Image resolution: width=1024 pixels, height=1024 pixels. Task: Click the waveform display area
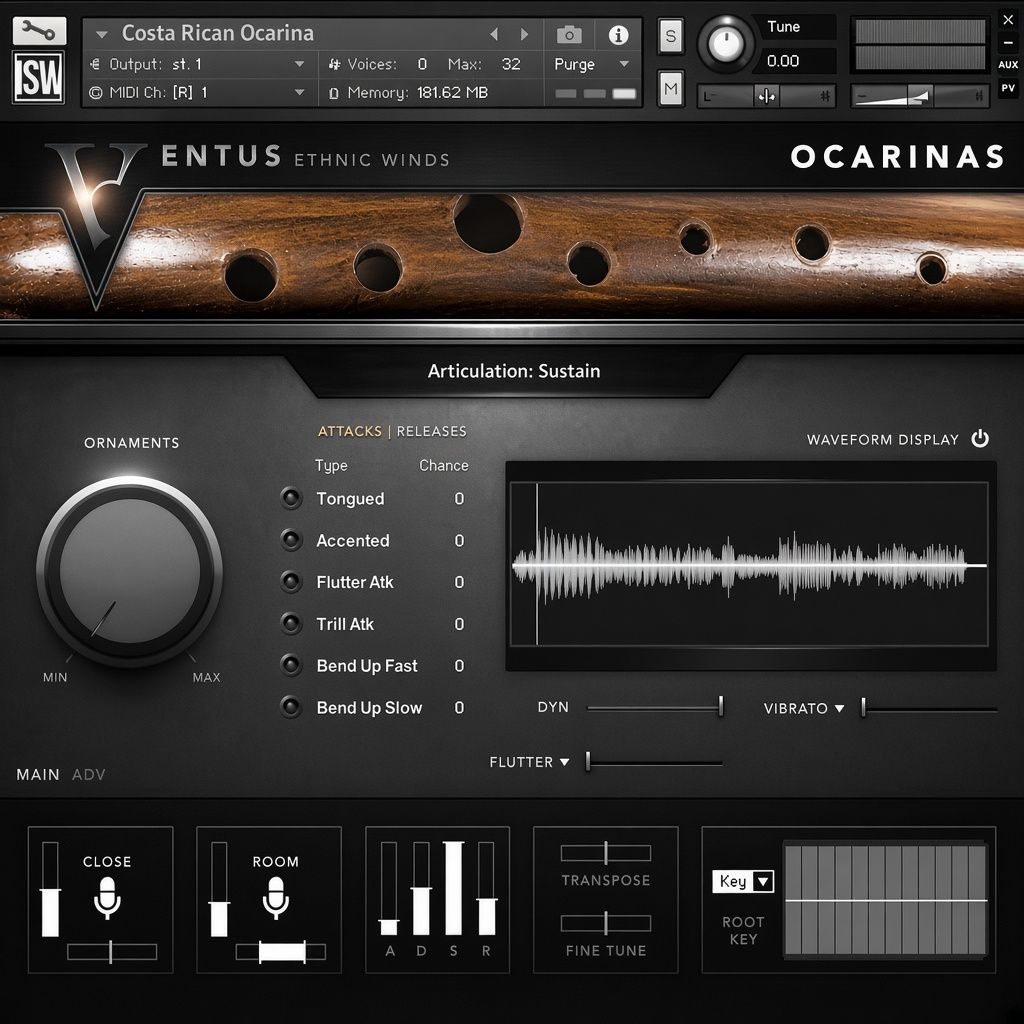pos(749,564)
